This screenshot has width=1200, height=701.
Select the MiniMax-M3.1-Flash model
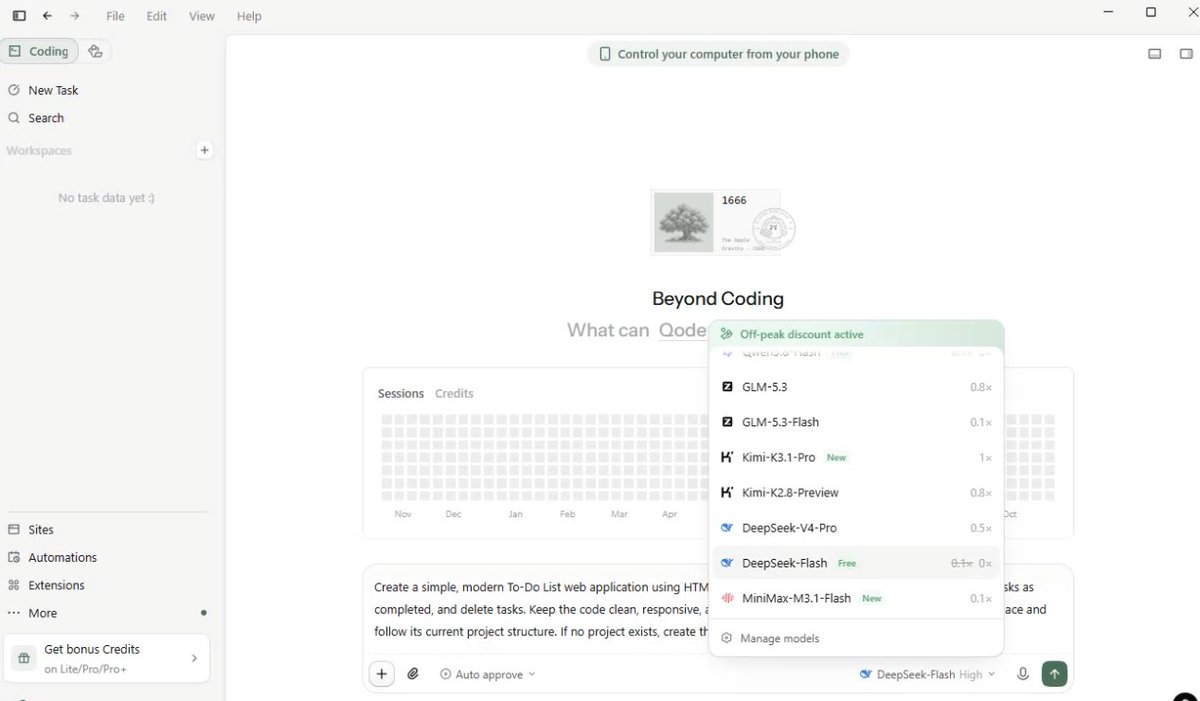[x=856, y=598]
